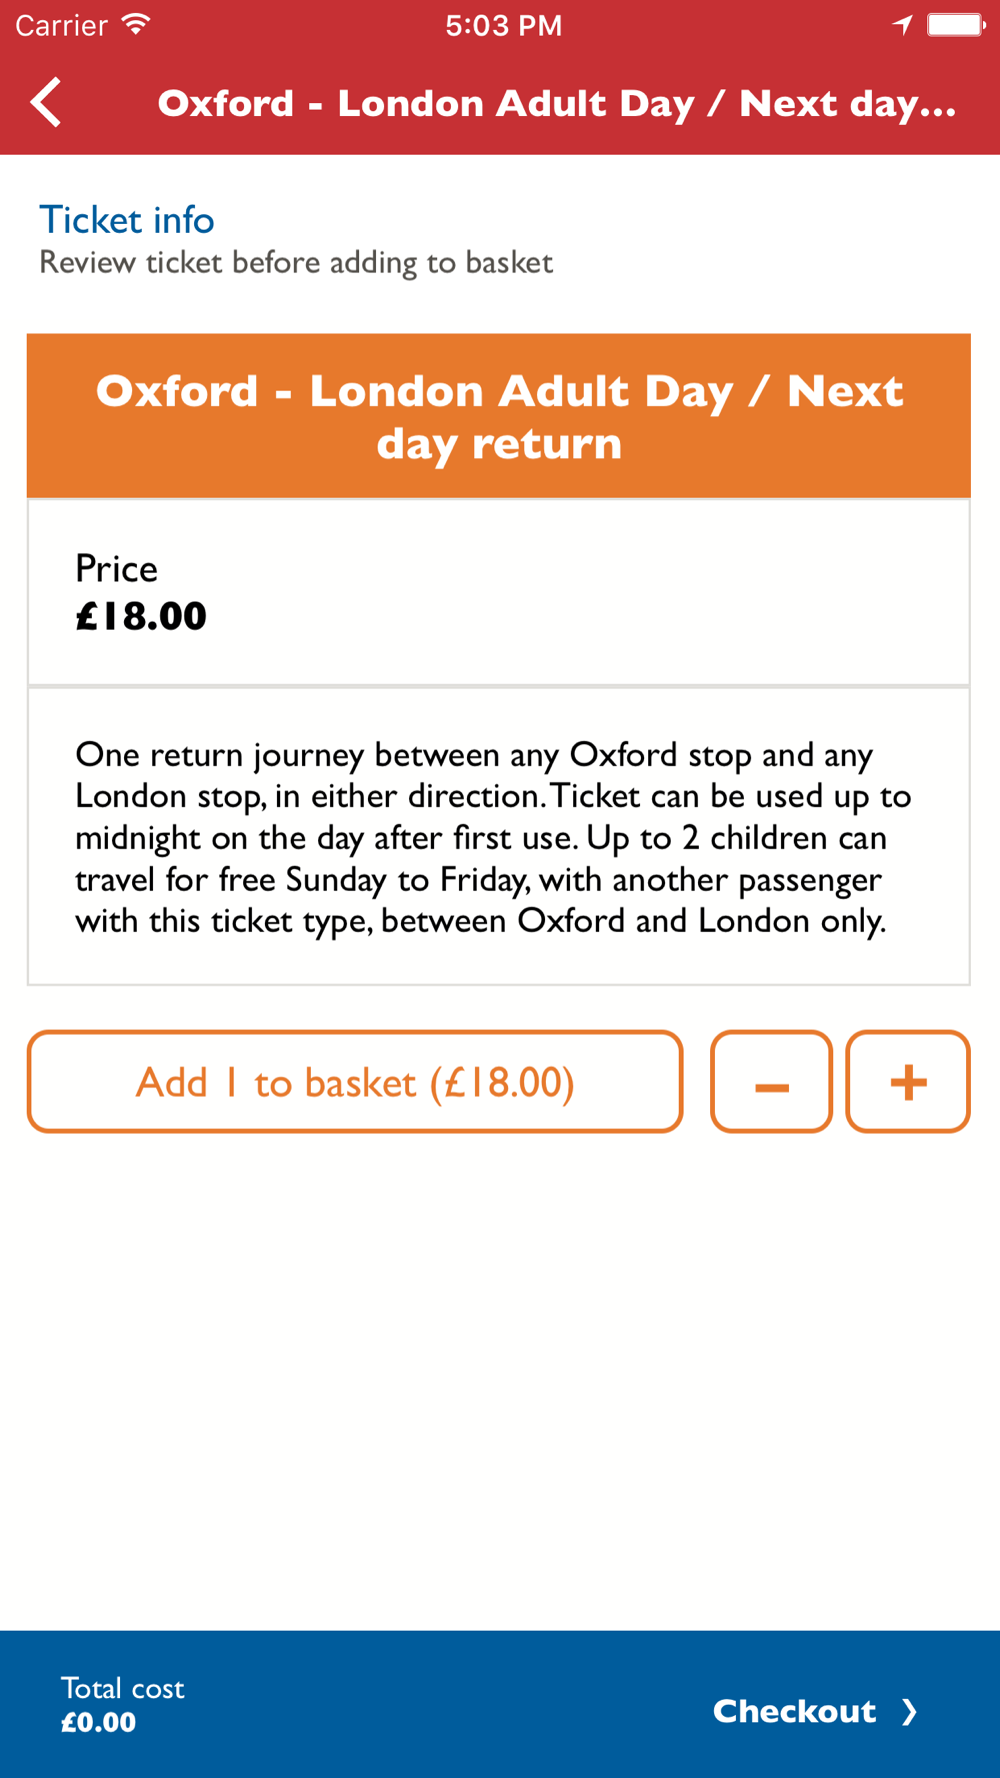Tap the battery indicator icon
The width and height of the screenshot is (1000, 1778).
click(x=956, y=25)
